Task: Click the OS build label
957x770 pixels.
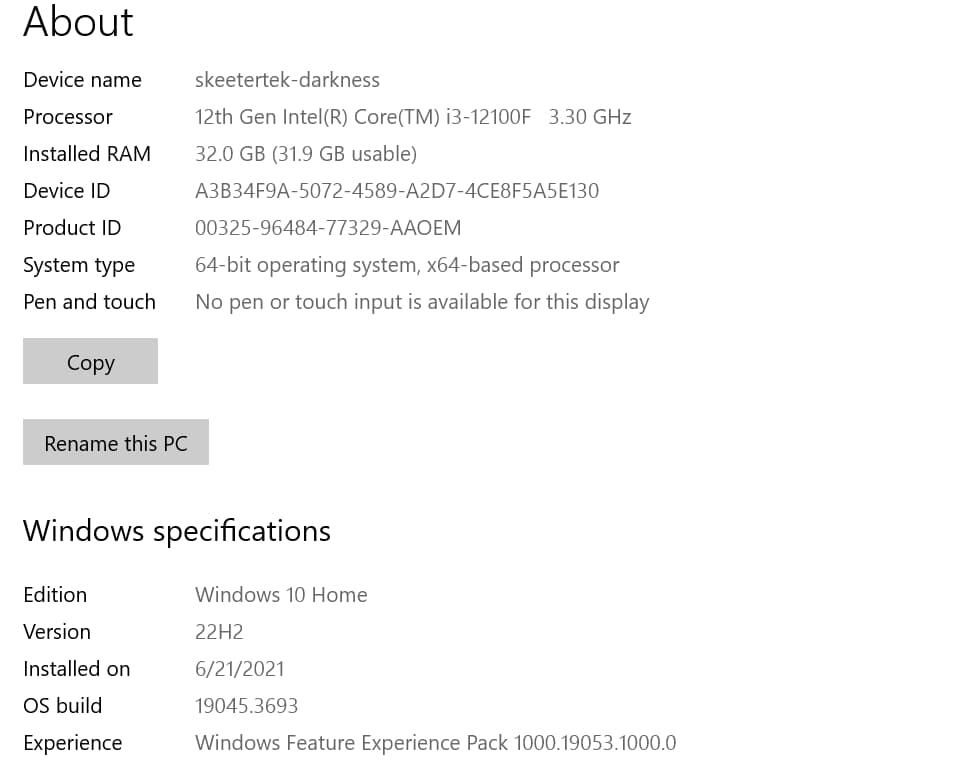Action: [62, 706]
